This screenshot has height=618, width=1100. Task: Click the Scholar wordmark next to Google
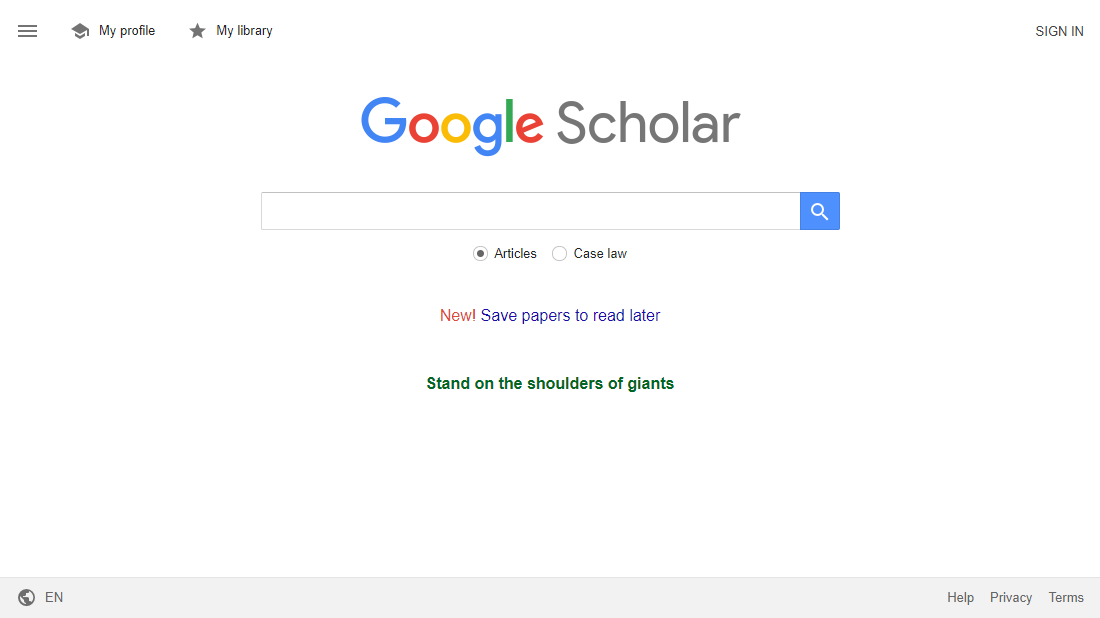[x=647, y=122]
